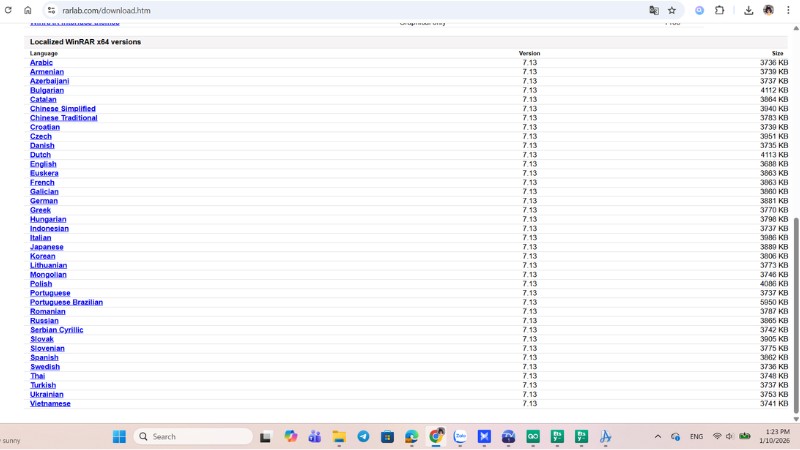Select the Chinese Simplified link

(x=62, y=109)
